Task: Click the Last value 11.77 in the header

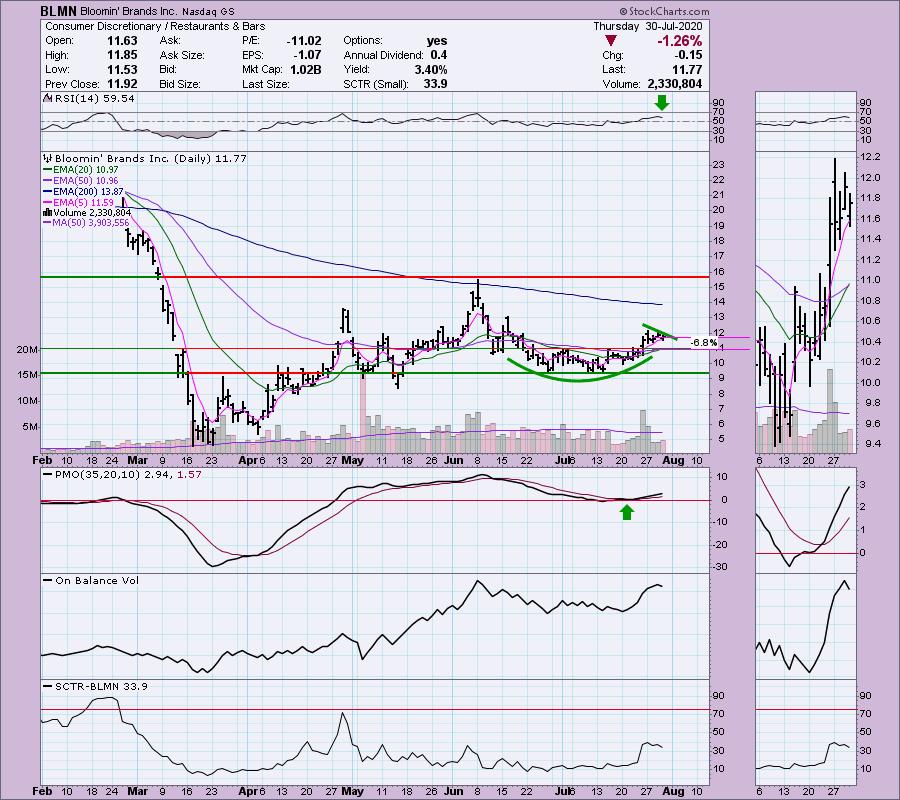Action: click(x=688, y=69)
